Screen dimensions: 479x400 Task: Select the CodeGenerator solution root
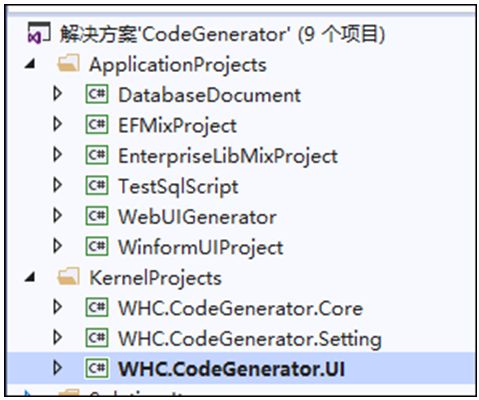click(222, 34)
